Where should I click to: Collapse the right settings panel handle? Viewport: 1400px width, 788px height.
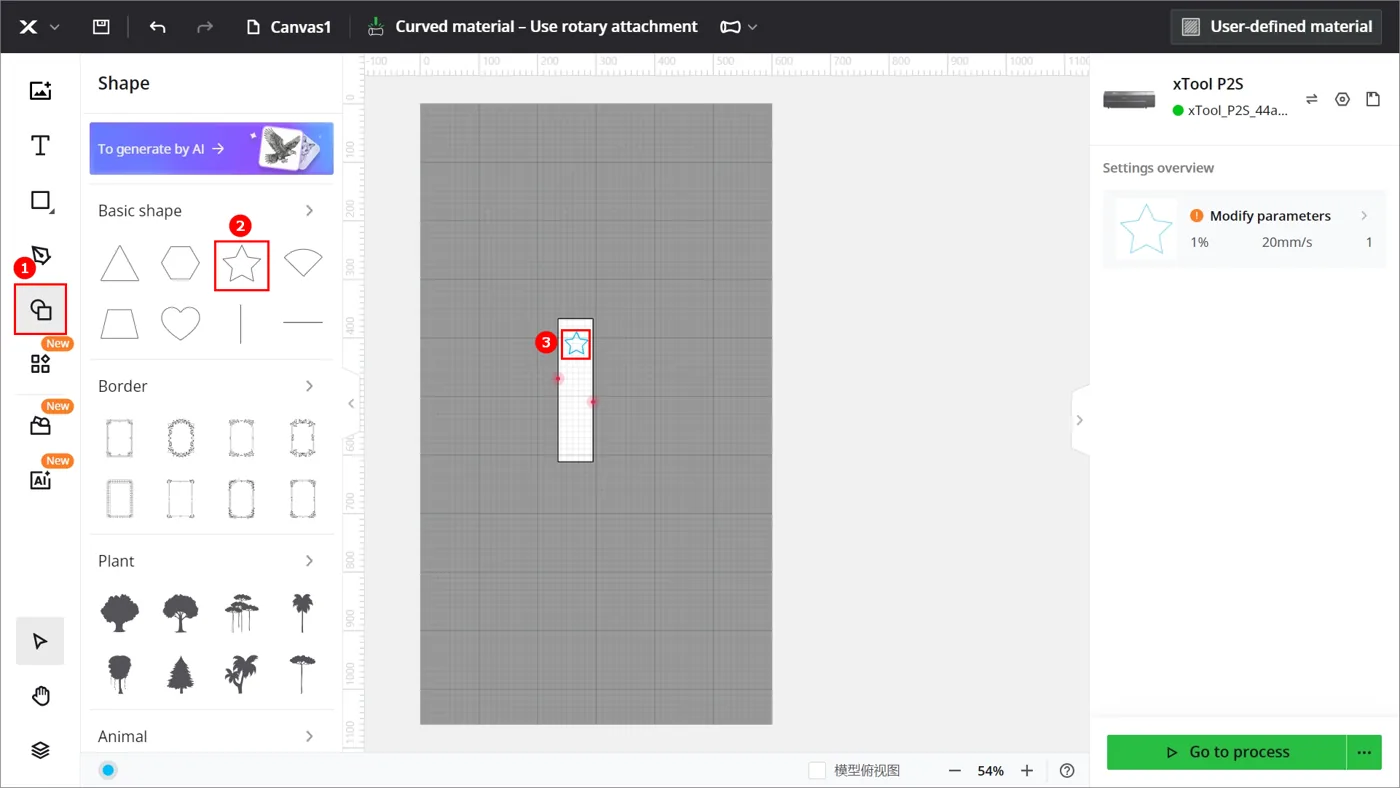tap(1079, 420)
